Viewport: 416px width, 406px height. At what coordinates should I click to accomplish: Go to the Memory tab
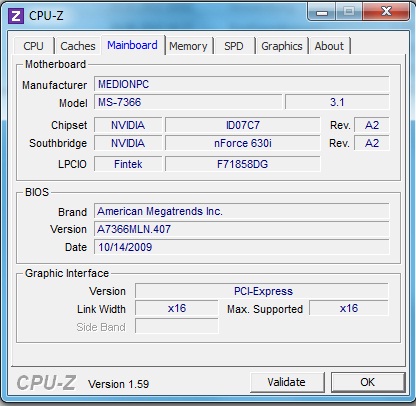tap(188, 46)
